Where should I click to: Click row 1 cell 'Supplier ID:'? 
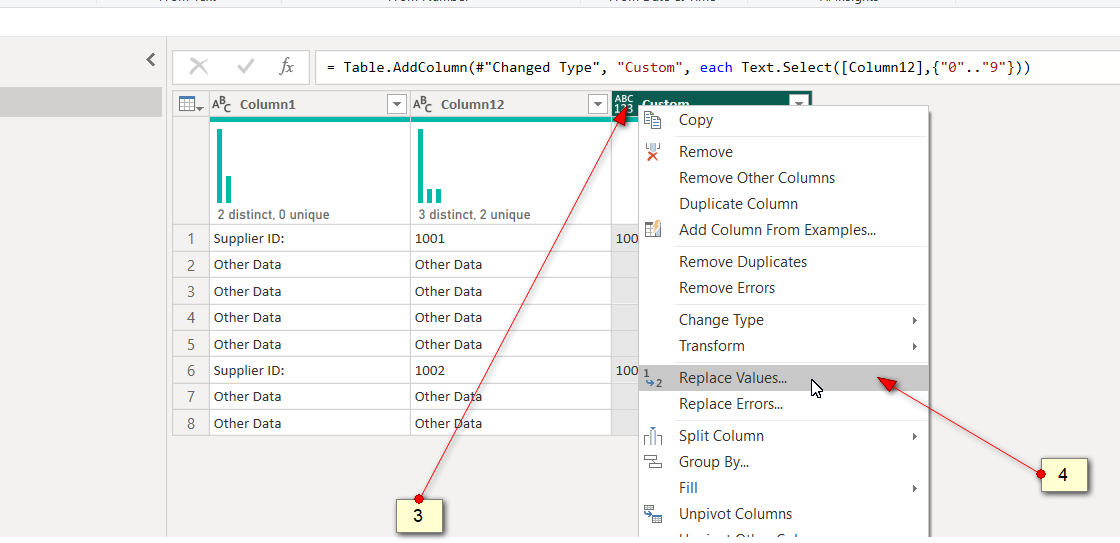(x=310, y=239)
